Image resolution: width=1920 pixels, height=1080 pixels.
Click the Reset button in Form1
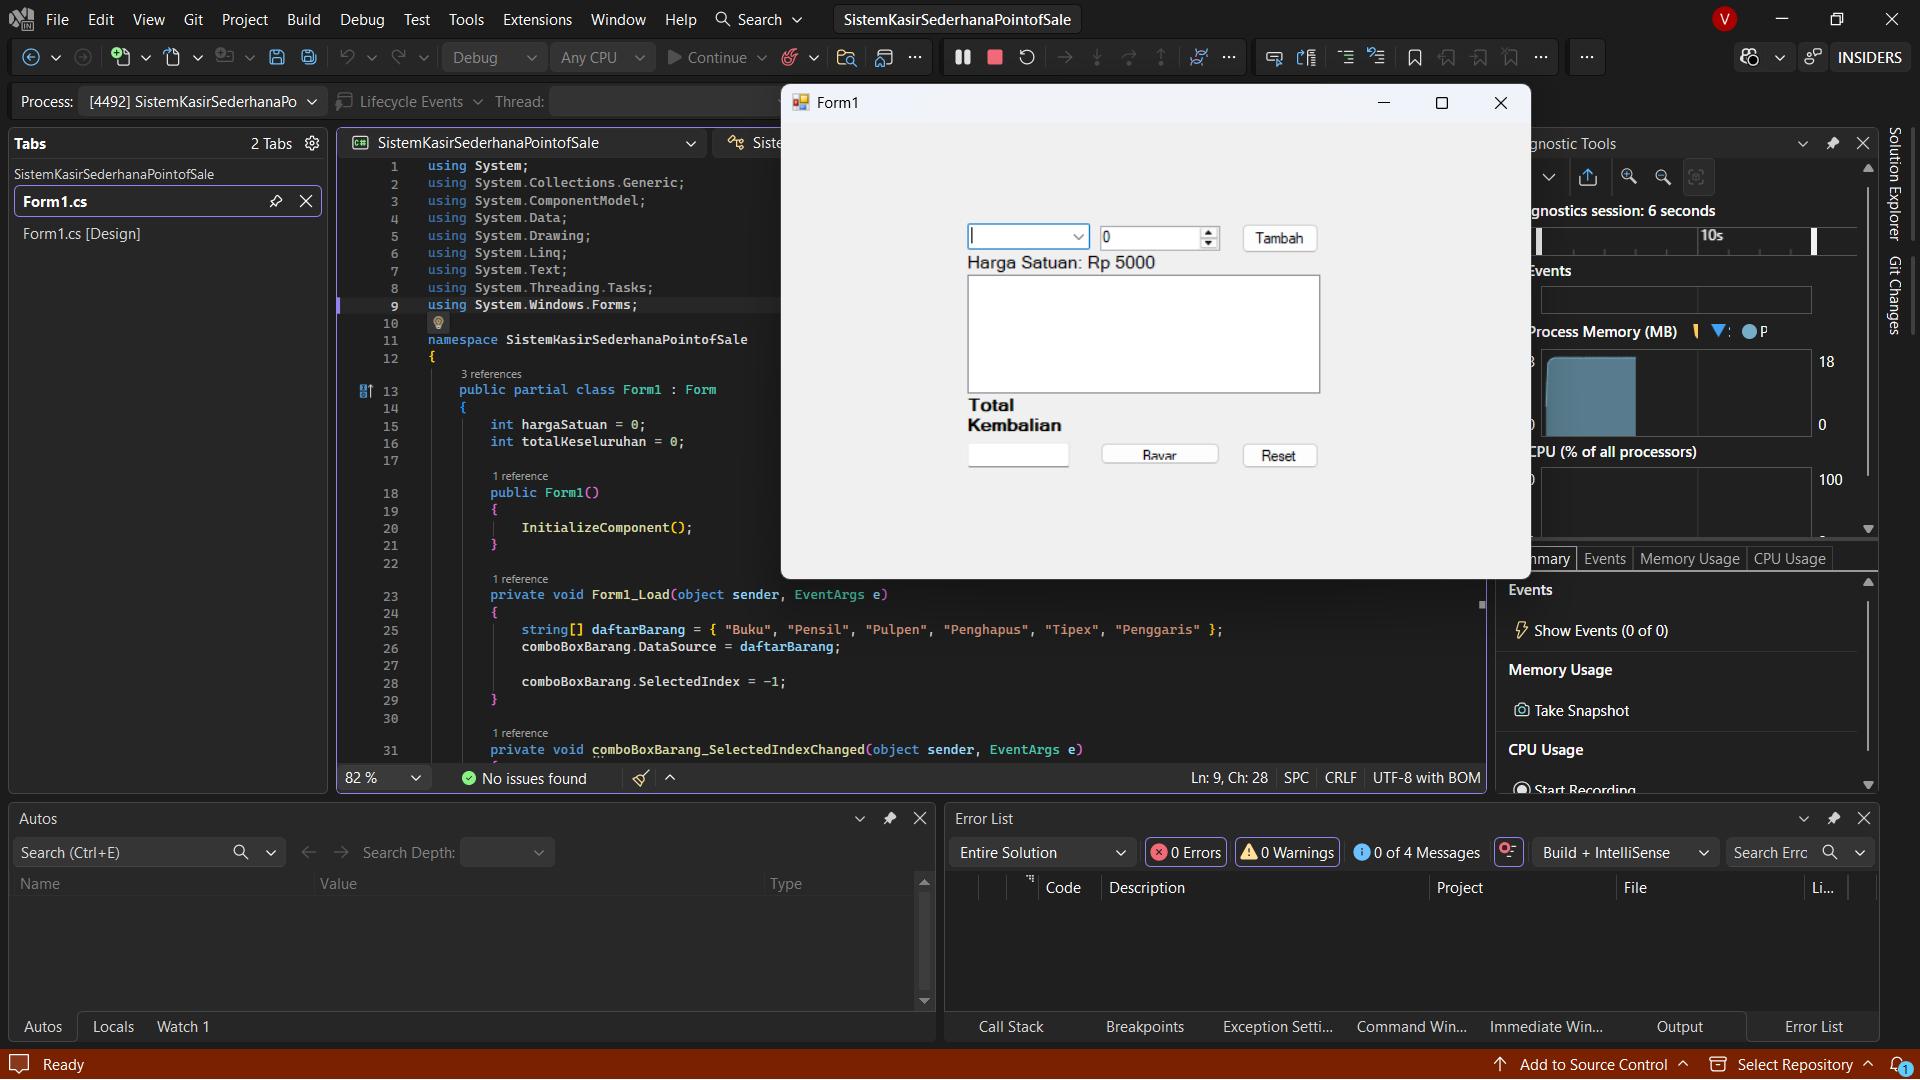[1279, 456]
